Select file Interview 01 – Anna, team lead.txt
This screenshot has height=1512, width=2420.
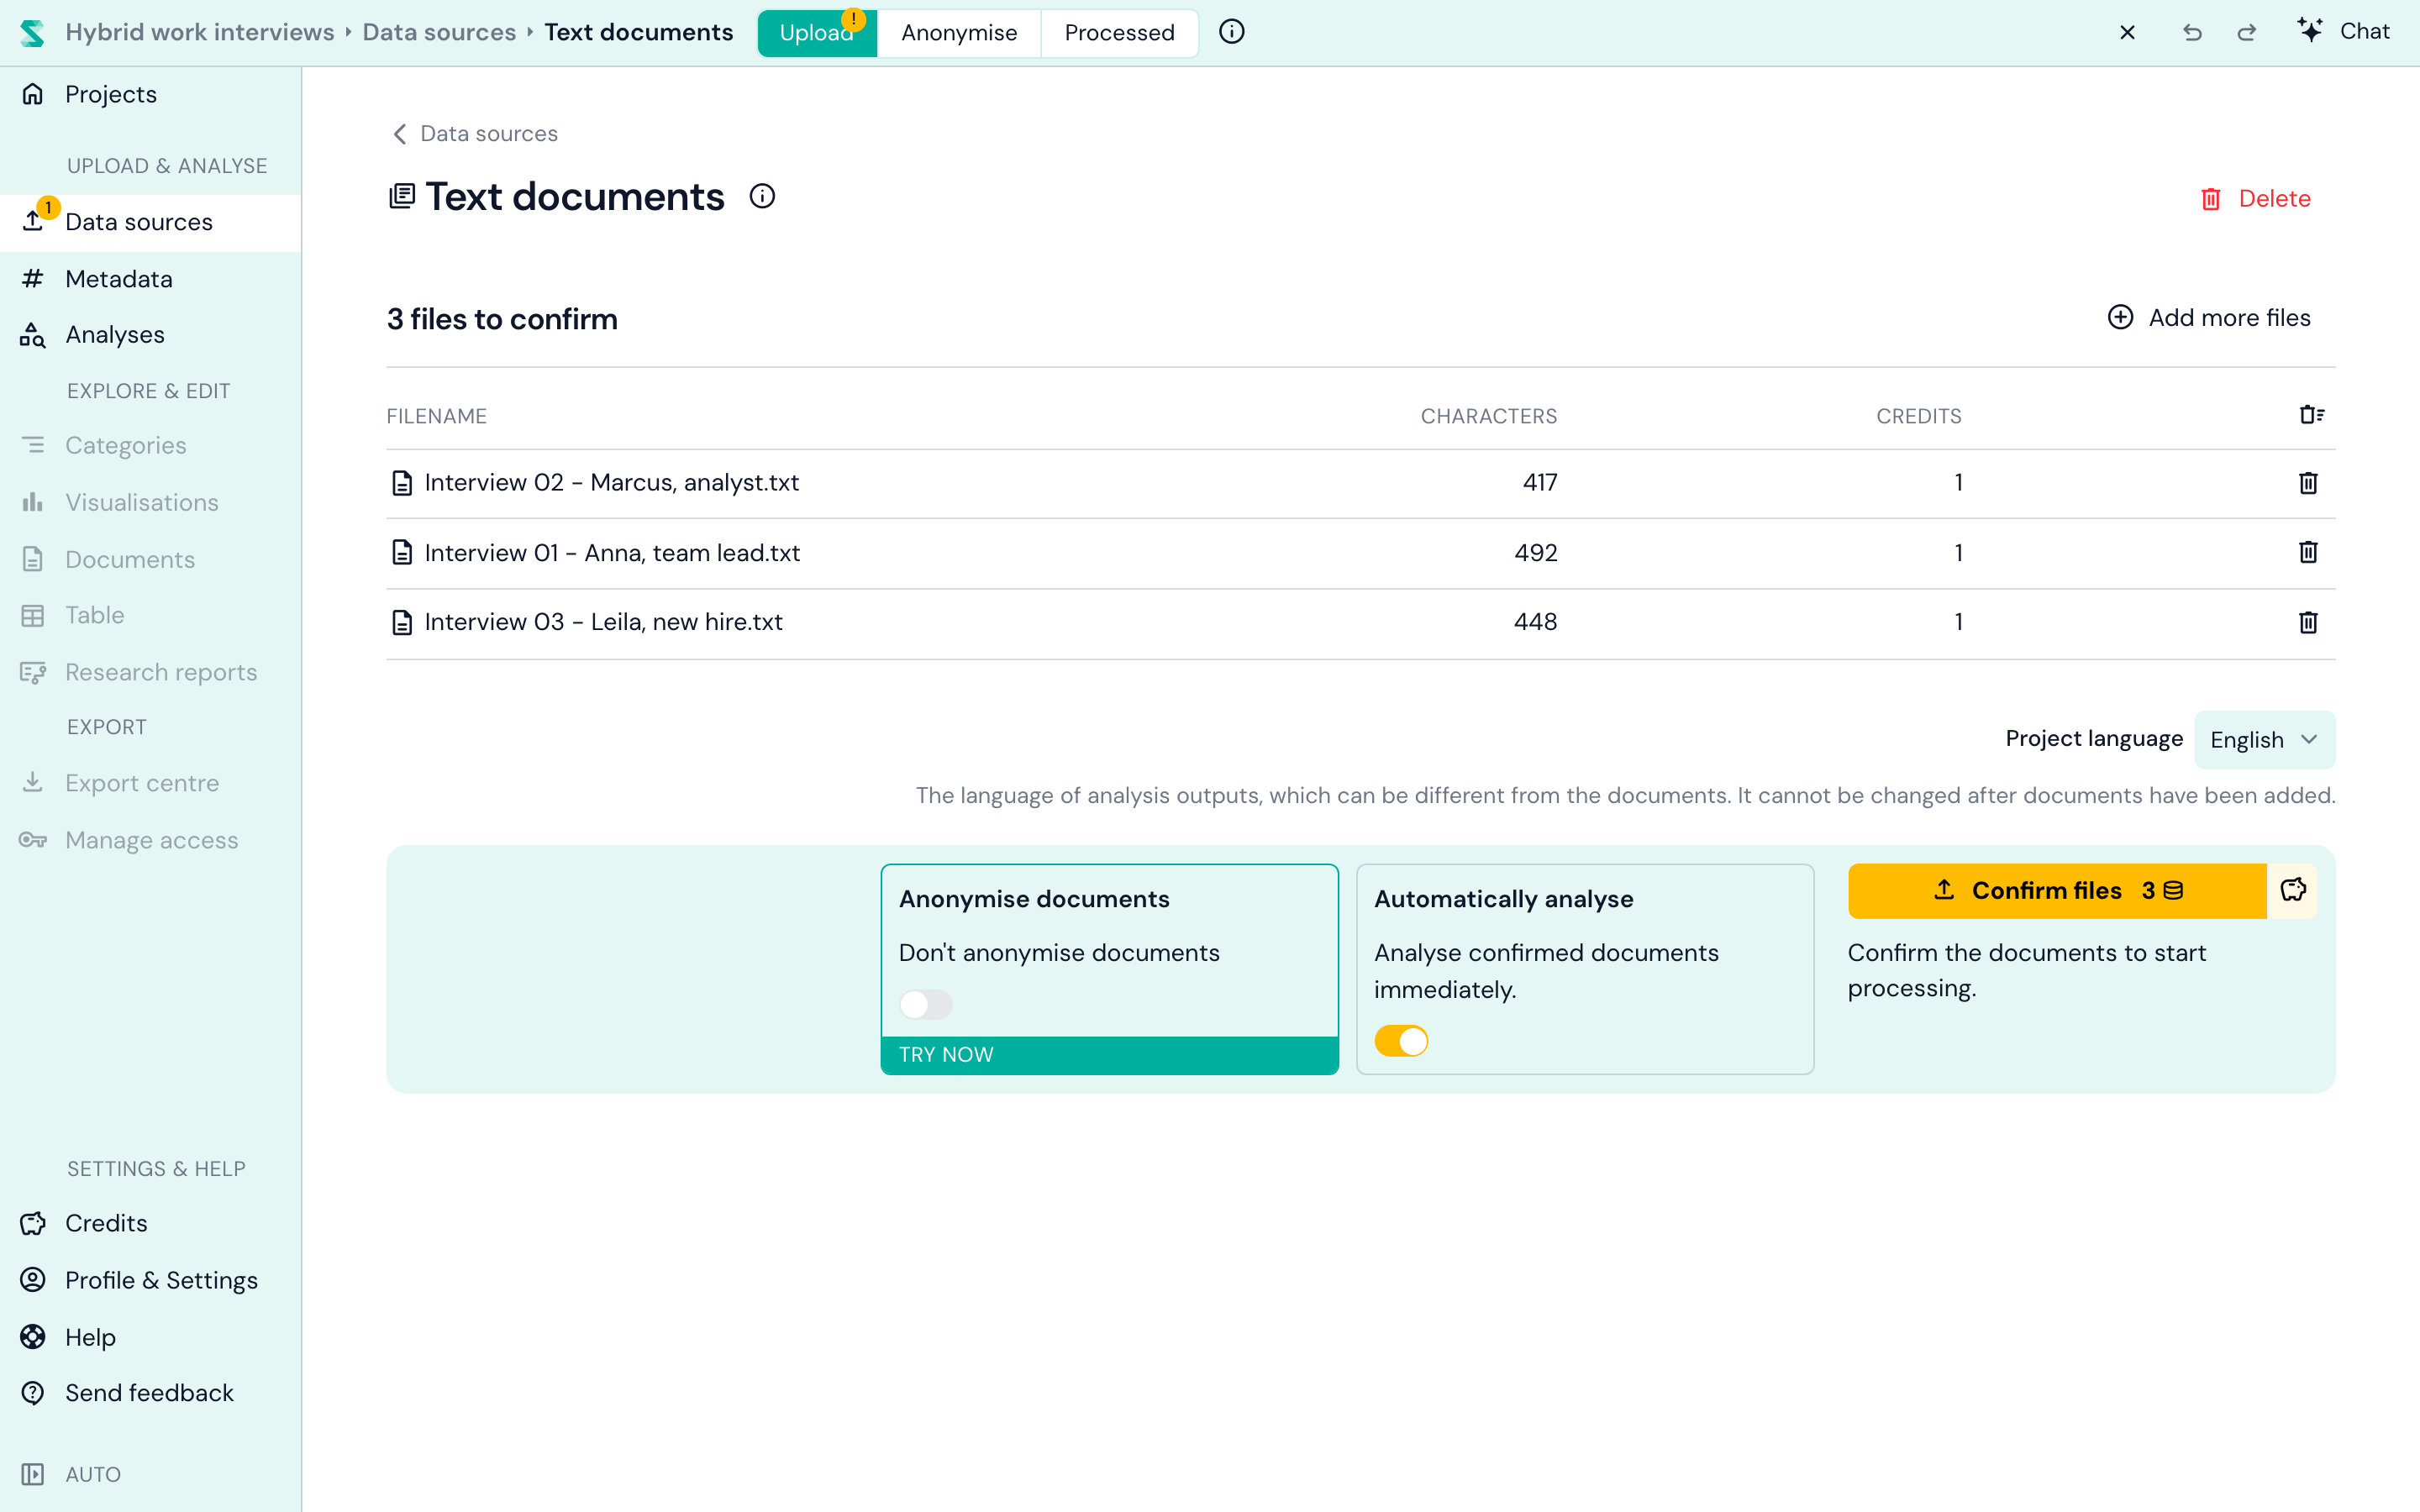[612, 552]
